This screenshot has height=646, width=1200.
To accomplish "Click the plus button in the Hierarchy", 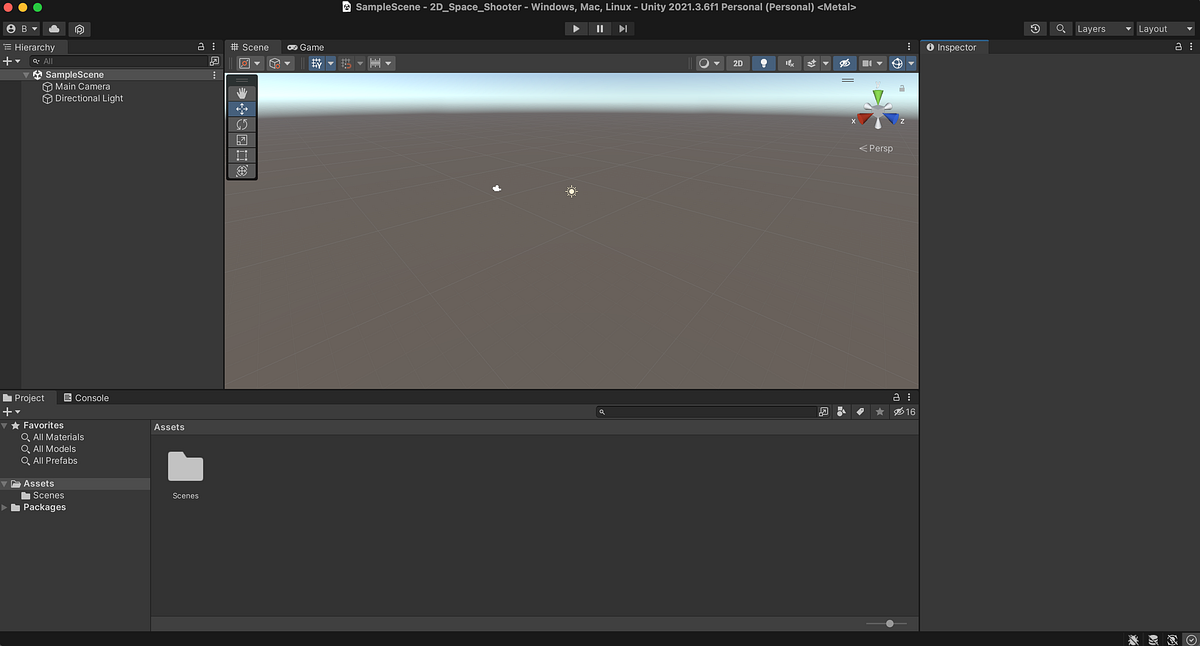I will (7, 60).
